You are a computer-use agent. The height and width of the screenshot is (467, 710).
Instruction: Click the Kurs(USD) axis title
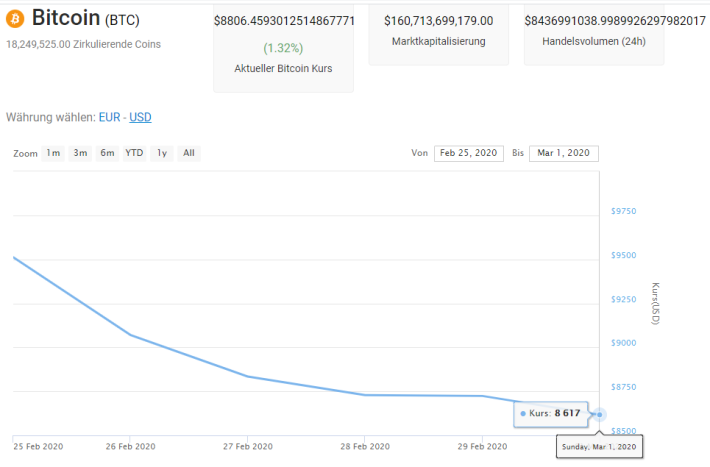click(655, 303)
